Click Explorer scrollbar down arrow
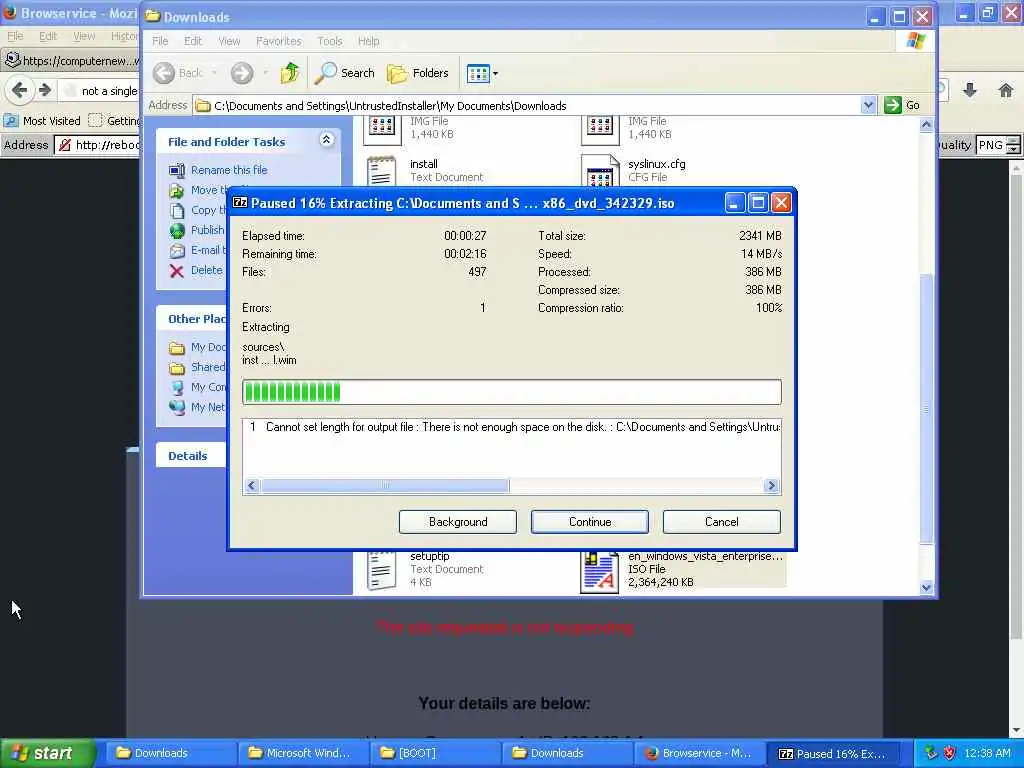Viewport: 1024px width, 768px height. pyautogui.click(x=926, y=587)
